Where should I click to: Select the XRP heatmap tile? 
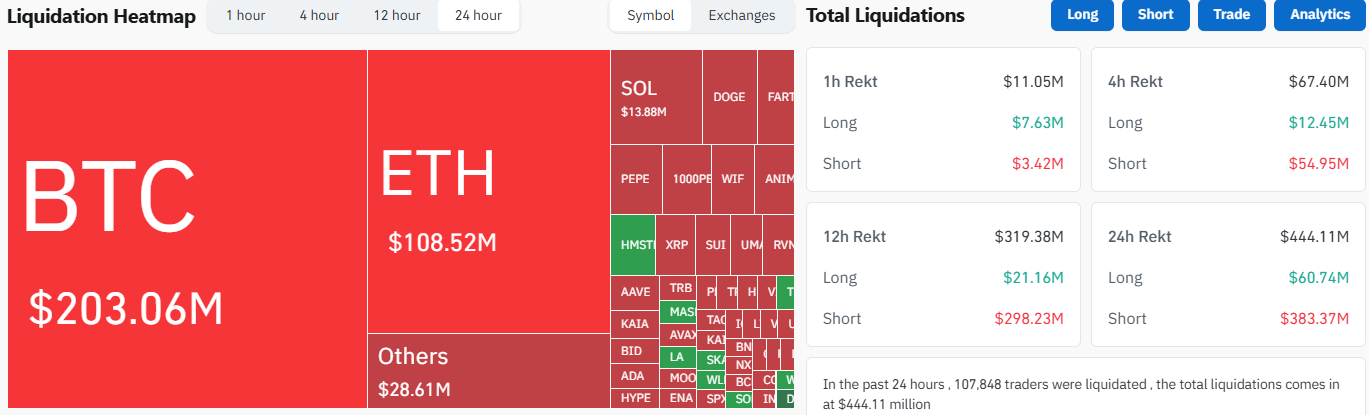677,244
